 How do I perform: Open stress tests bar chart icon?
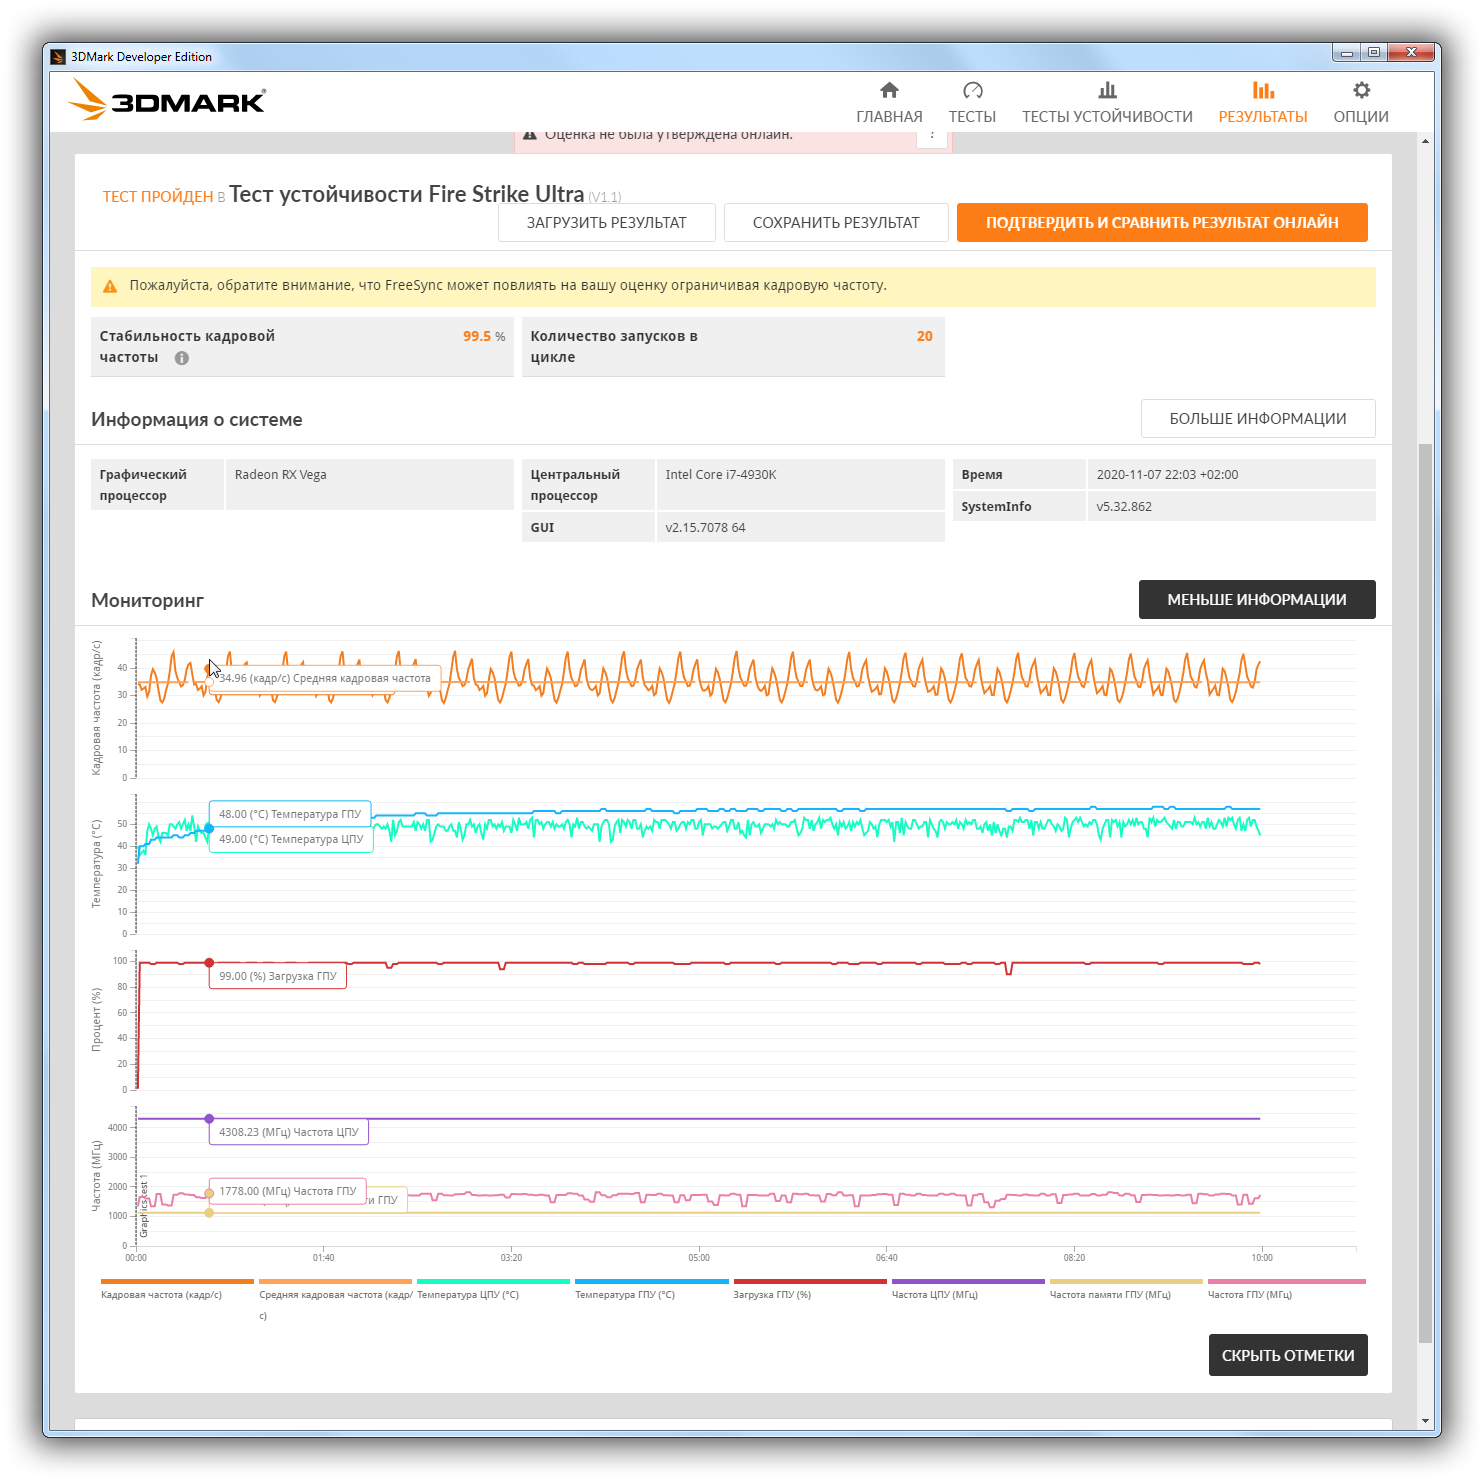1107,91
